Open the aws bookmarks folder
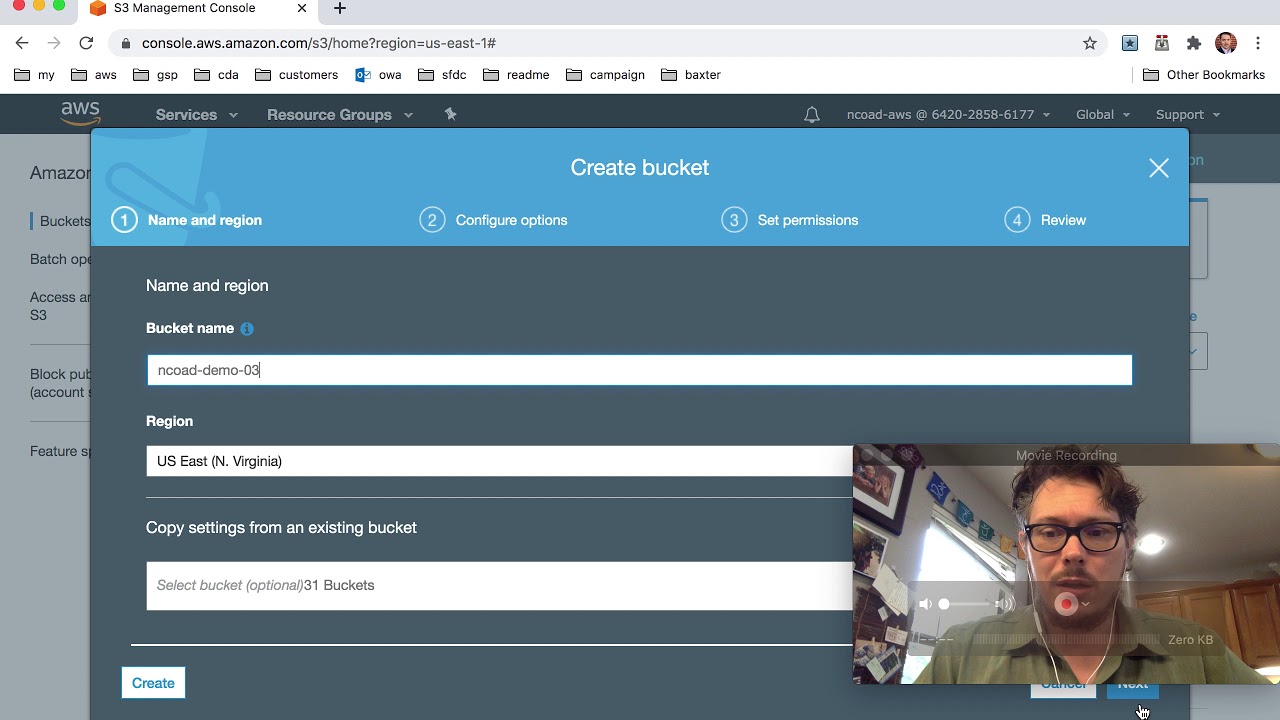 click(94, 75)
